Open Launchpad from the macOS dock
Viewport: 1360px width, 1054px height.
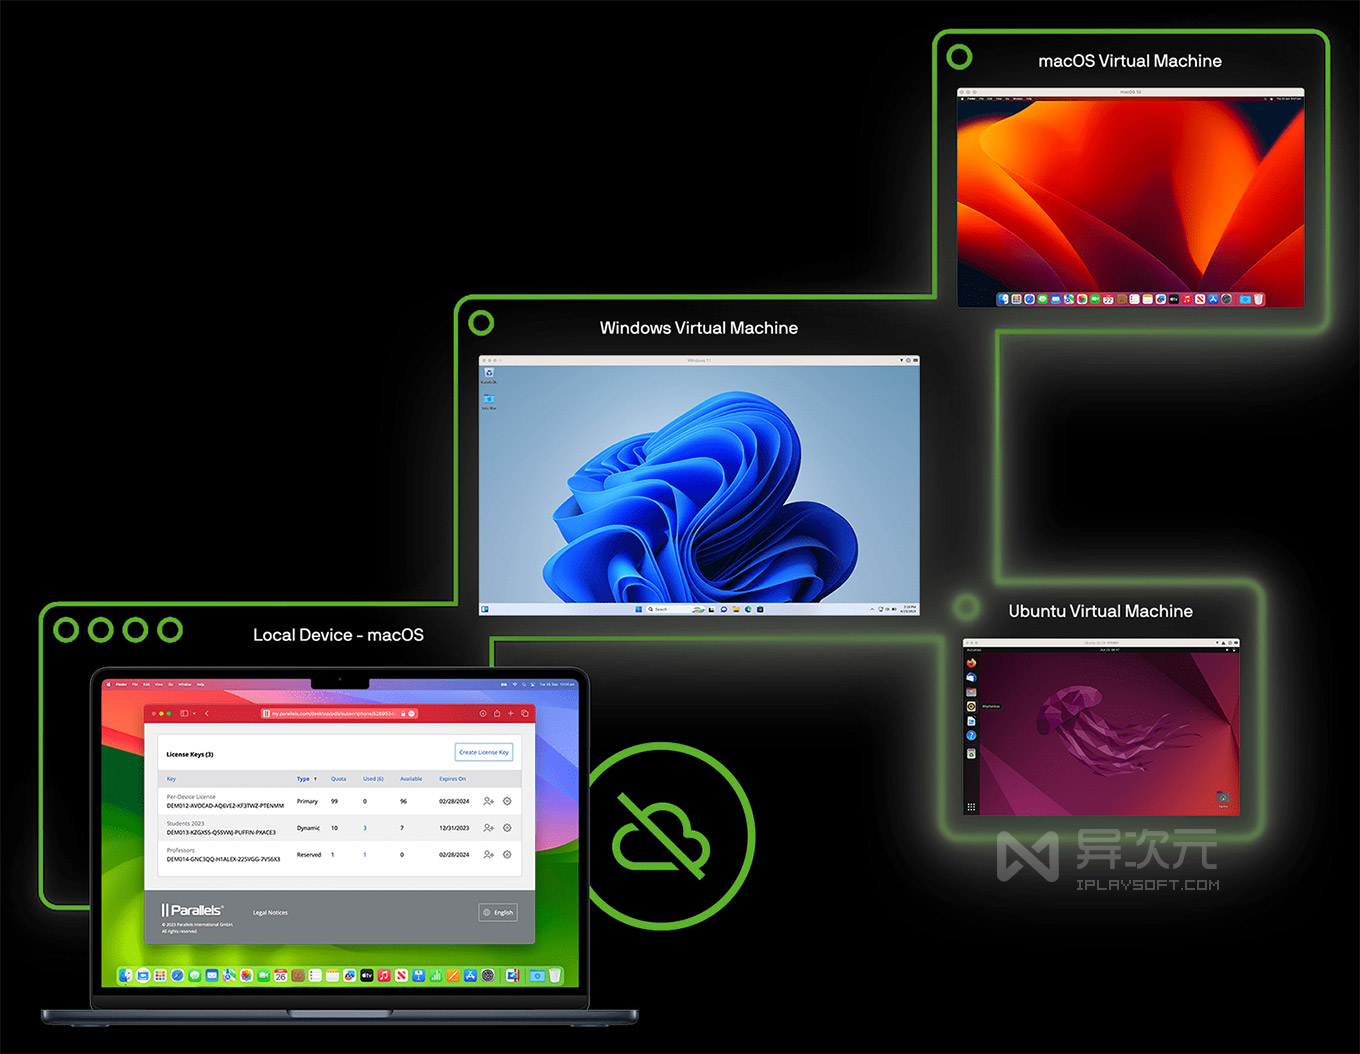pos(159,975)
